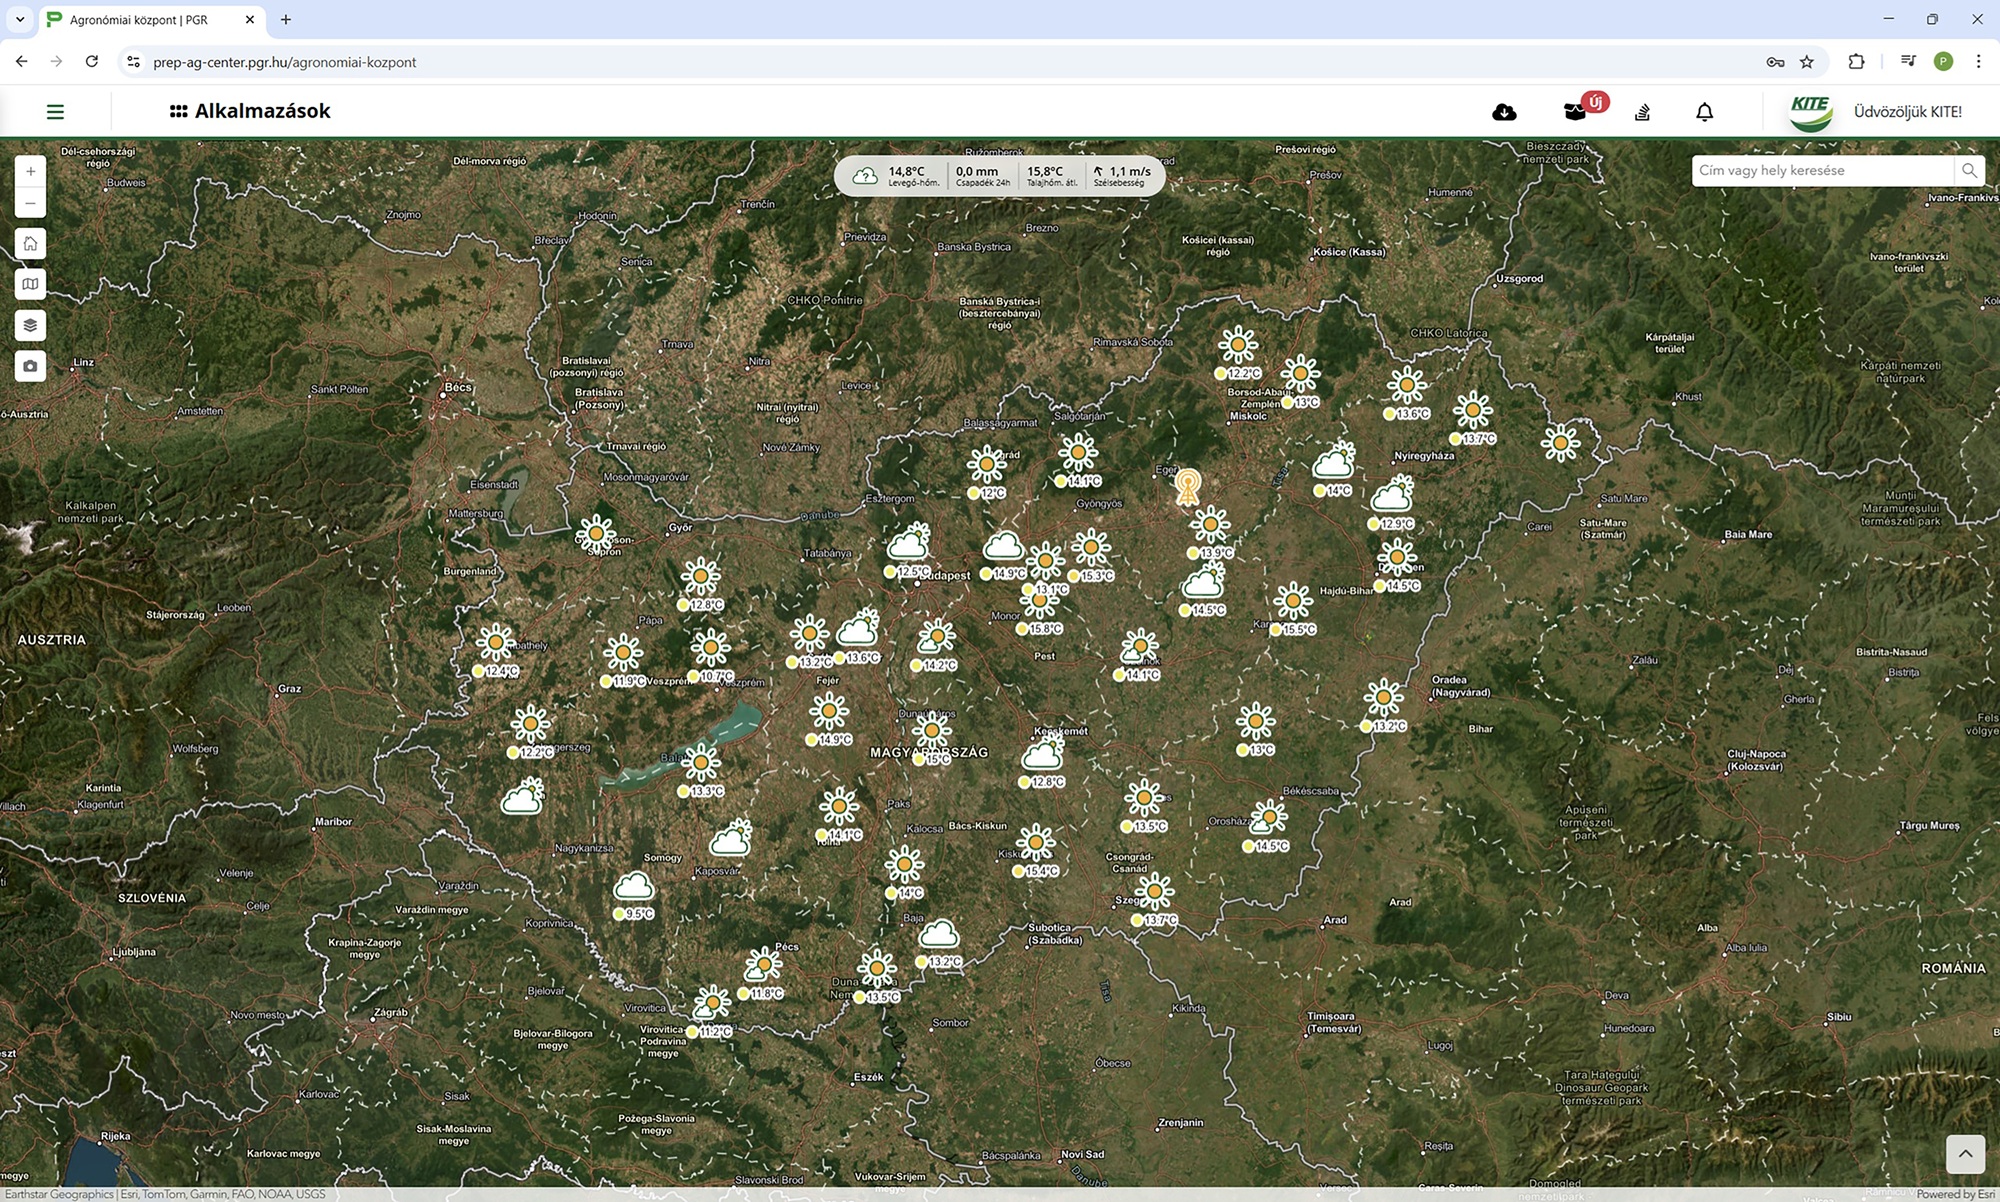The height and width of the screenshot is (1202, 2000).
Task: Select the cloudy station showing 9,5°C
Action: (x=634, y=886)
